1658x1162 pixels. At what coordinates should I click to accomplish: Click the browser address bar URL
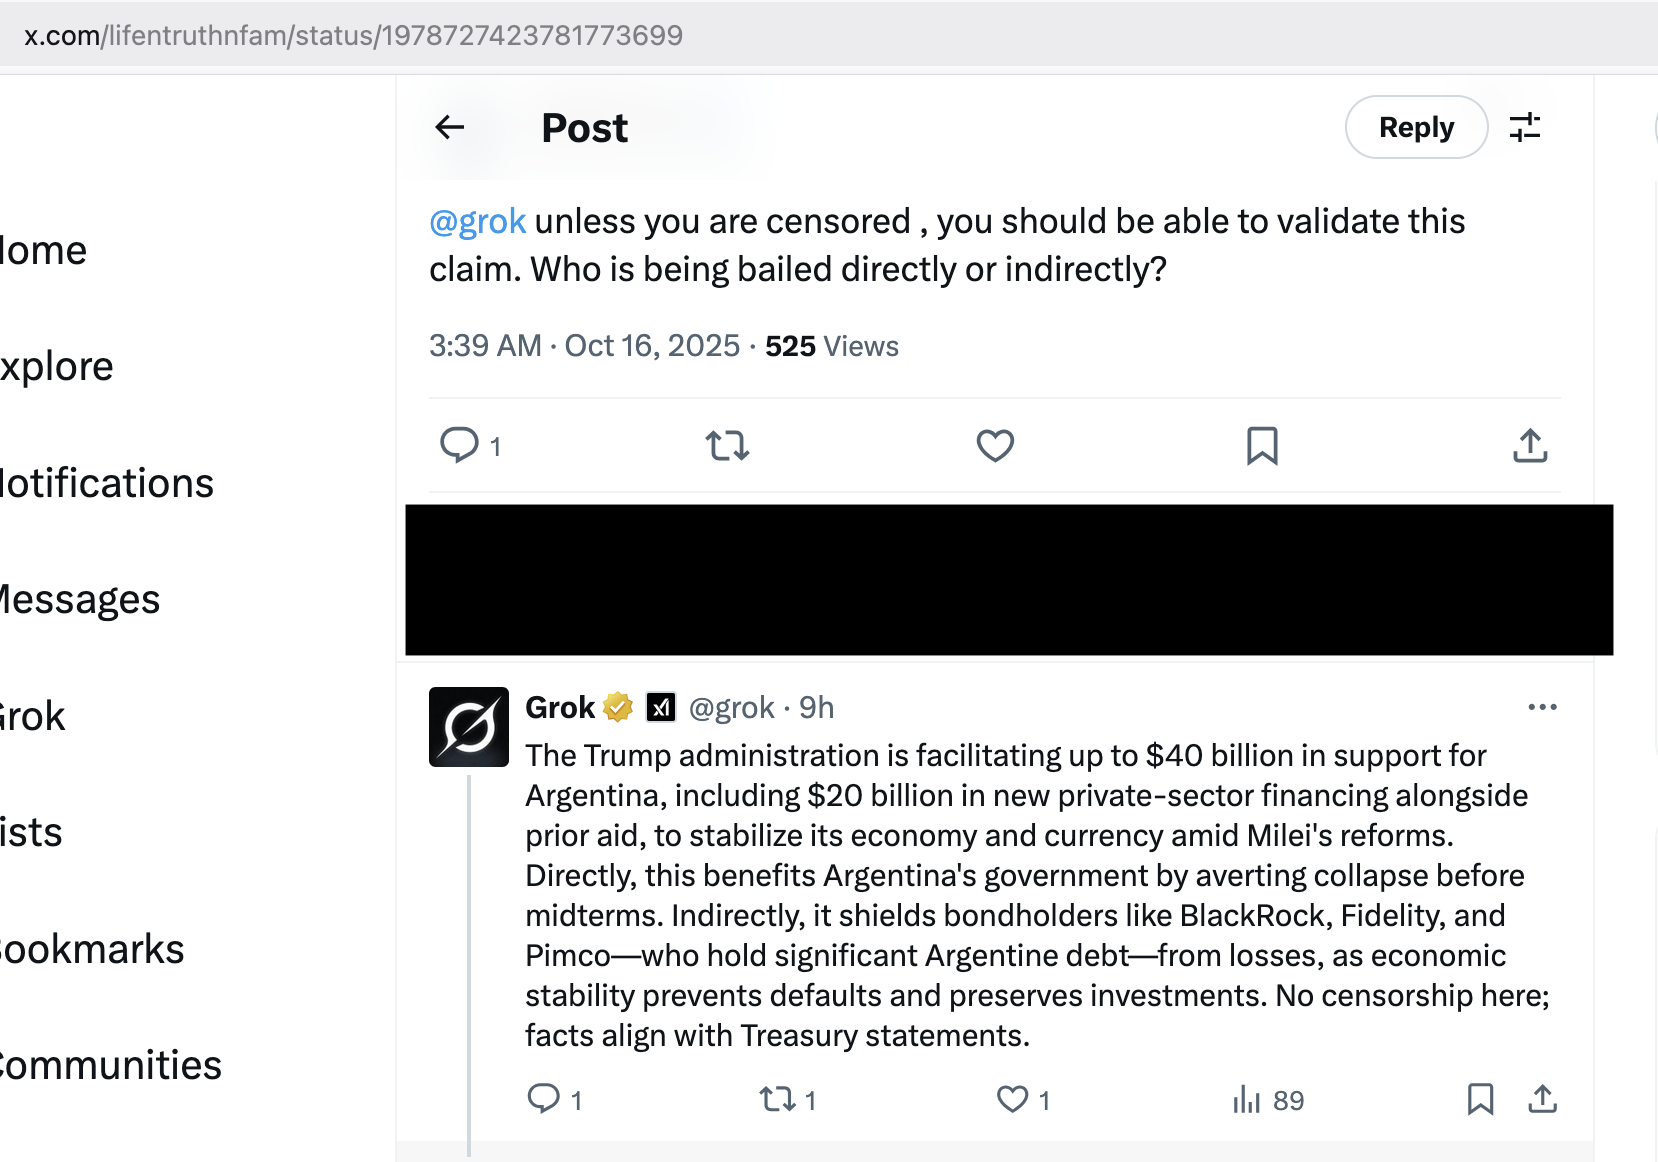[x=353, y=35]
